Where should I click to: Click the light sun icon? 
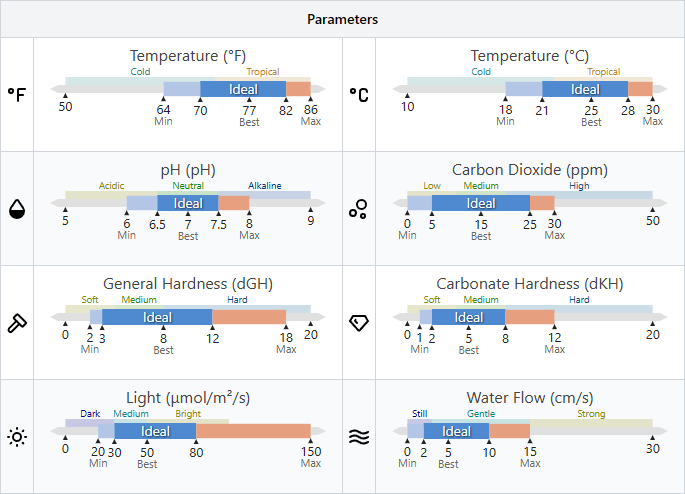click(17, 436)
